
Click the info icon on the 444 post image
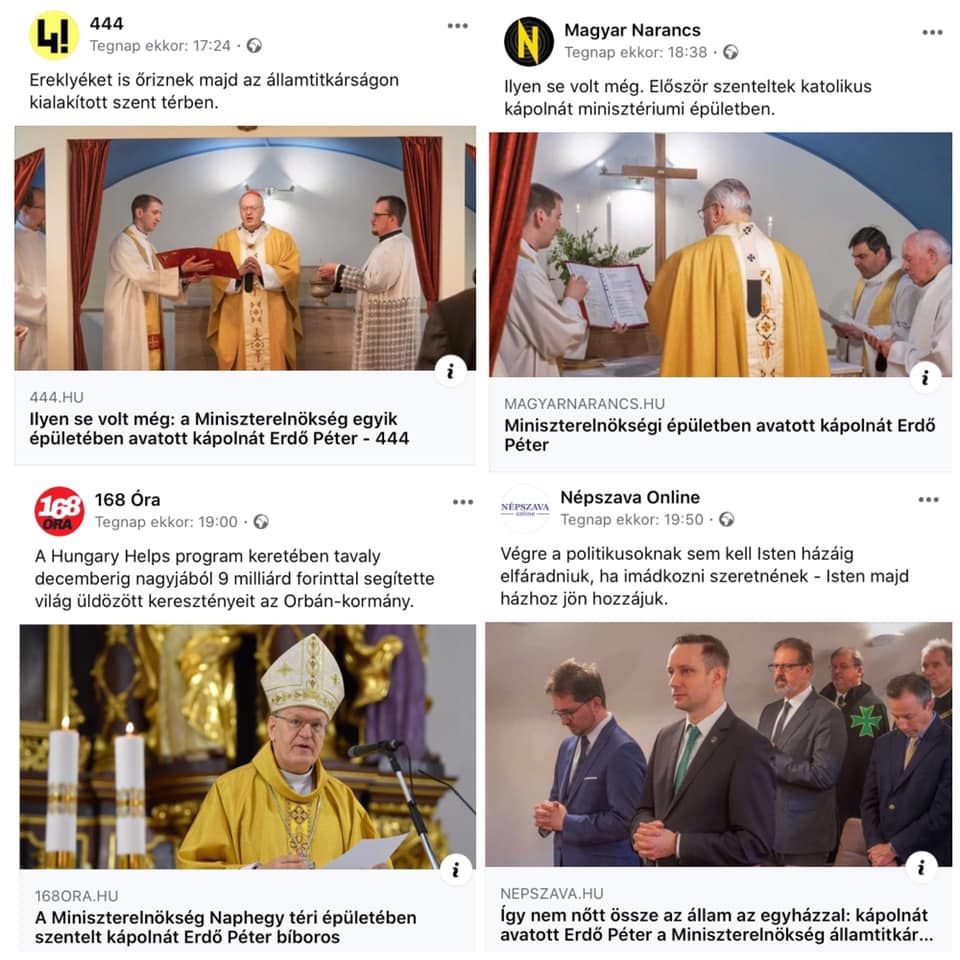tap(451, 371)
